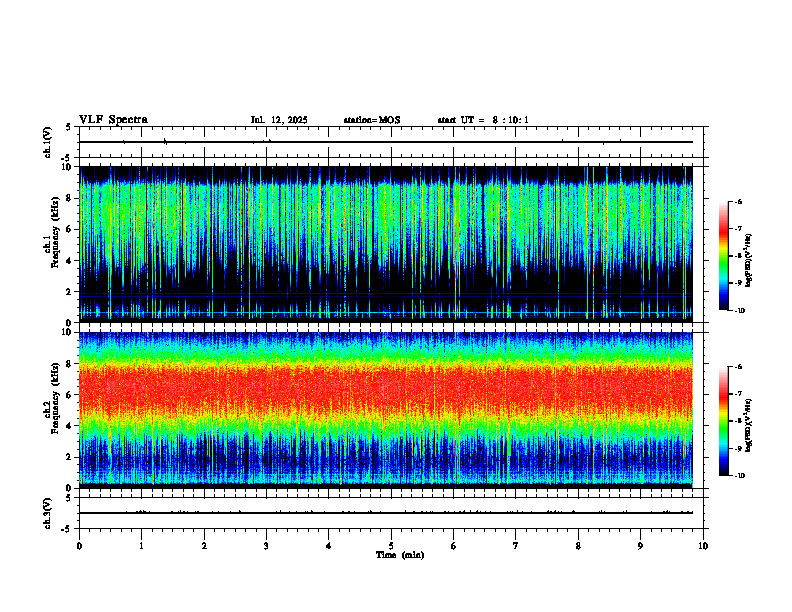Image resolution: width=792 pixels, height=612 pixels.
Task: Click the 'start UT = 8:10:1' label
Action: pyautogui.click(x=483, y=120)
